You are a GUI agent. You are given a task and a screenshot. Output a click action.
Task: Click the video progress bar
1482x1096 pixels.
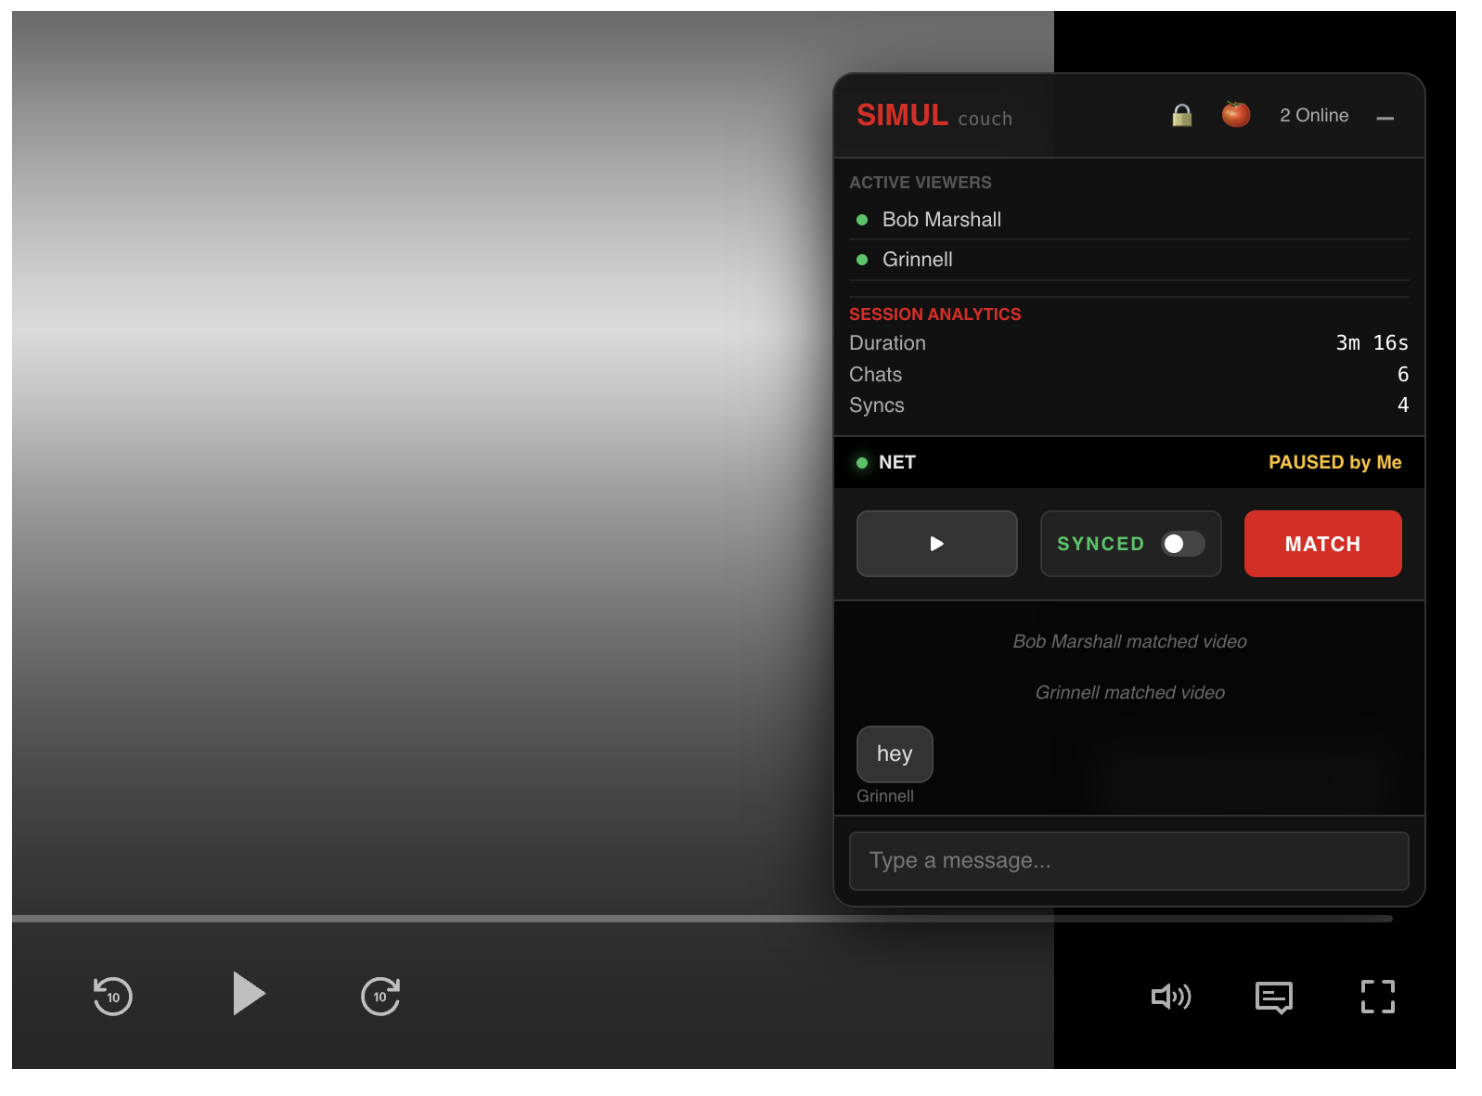click(702, 918)
